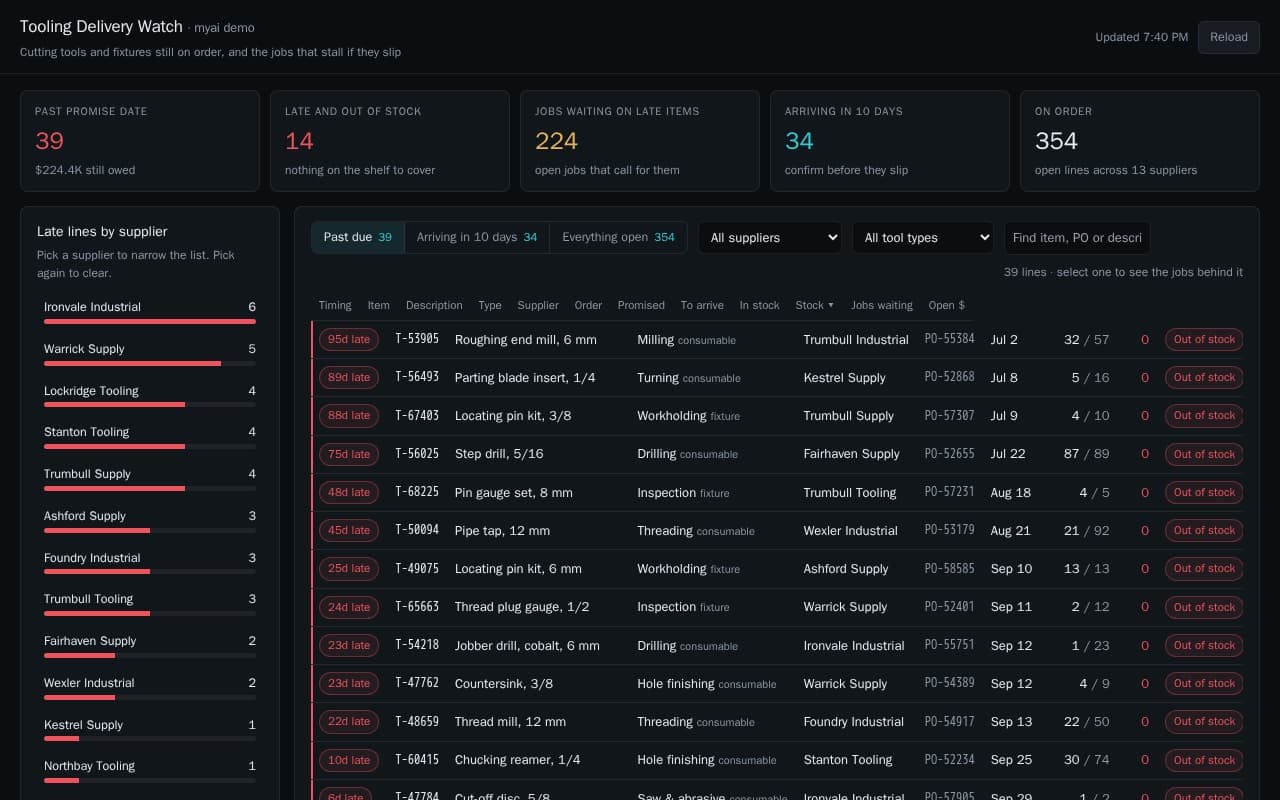Select Trumbull Supply in supplier list
Image resolution: width=1280 pixels, height=800 pixels.
[x=150, y=480]
